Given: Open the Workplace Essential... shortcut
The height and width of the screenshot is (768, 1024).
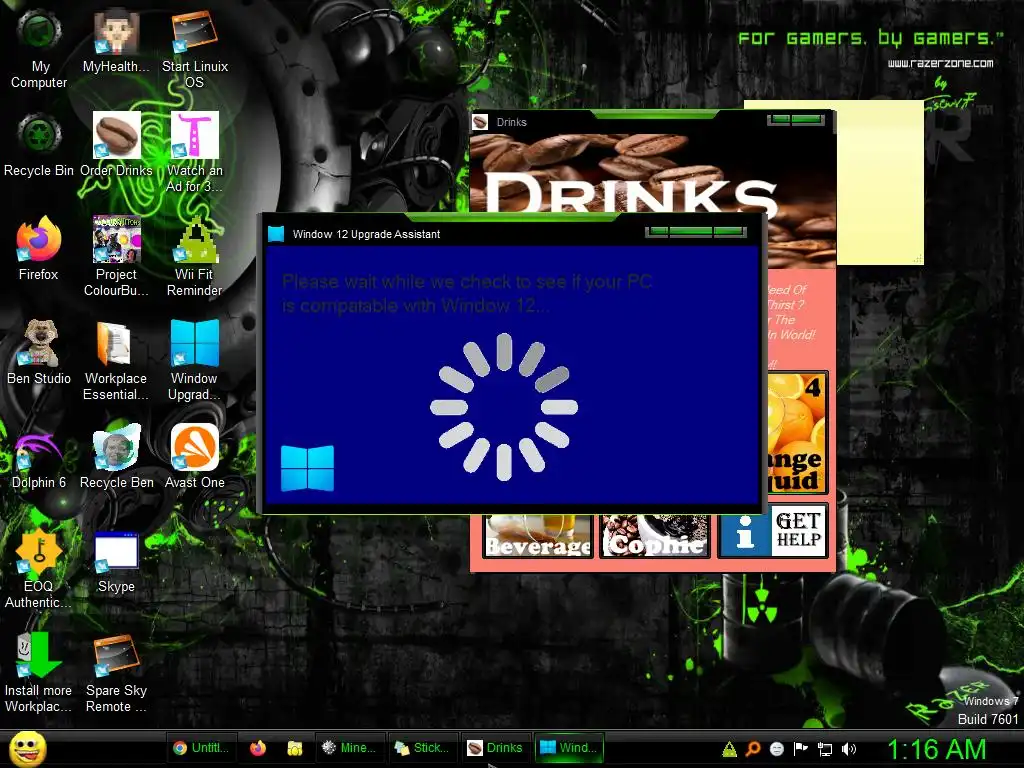Looking at the screenshot, I should click(116, 360).
